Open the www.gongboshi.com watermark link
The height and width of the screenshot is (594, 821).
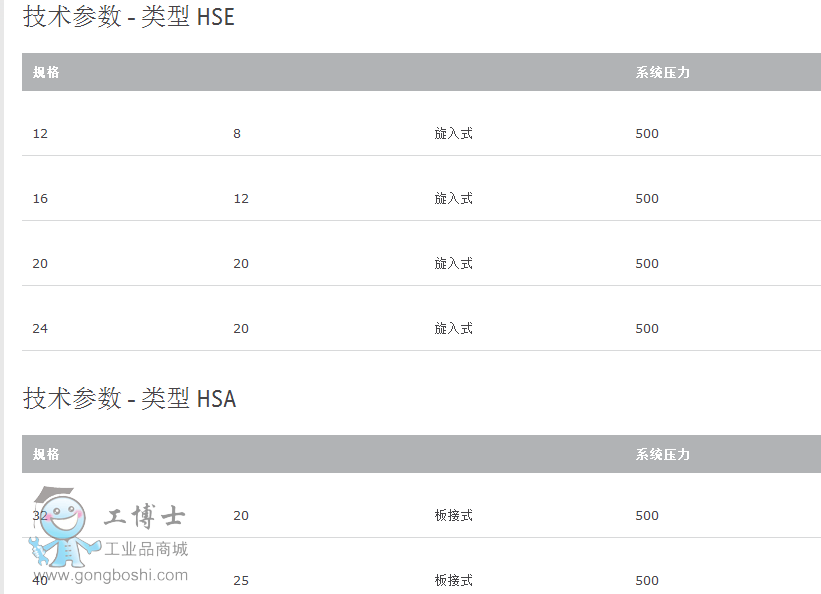pos(110,575)
